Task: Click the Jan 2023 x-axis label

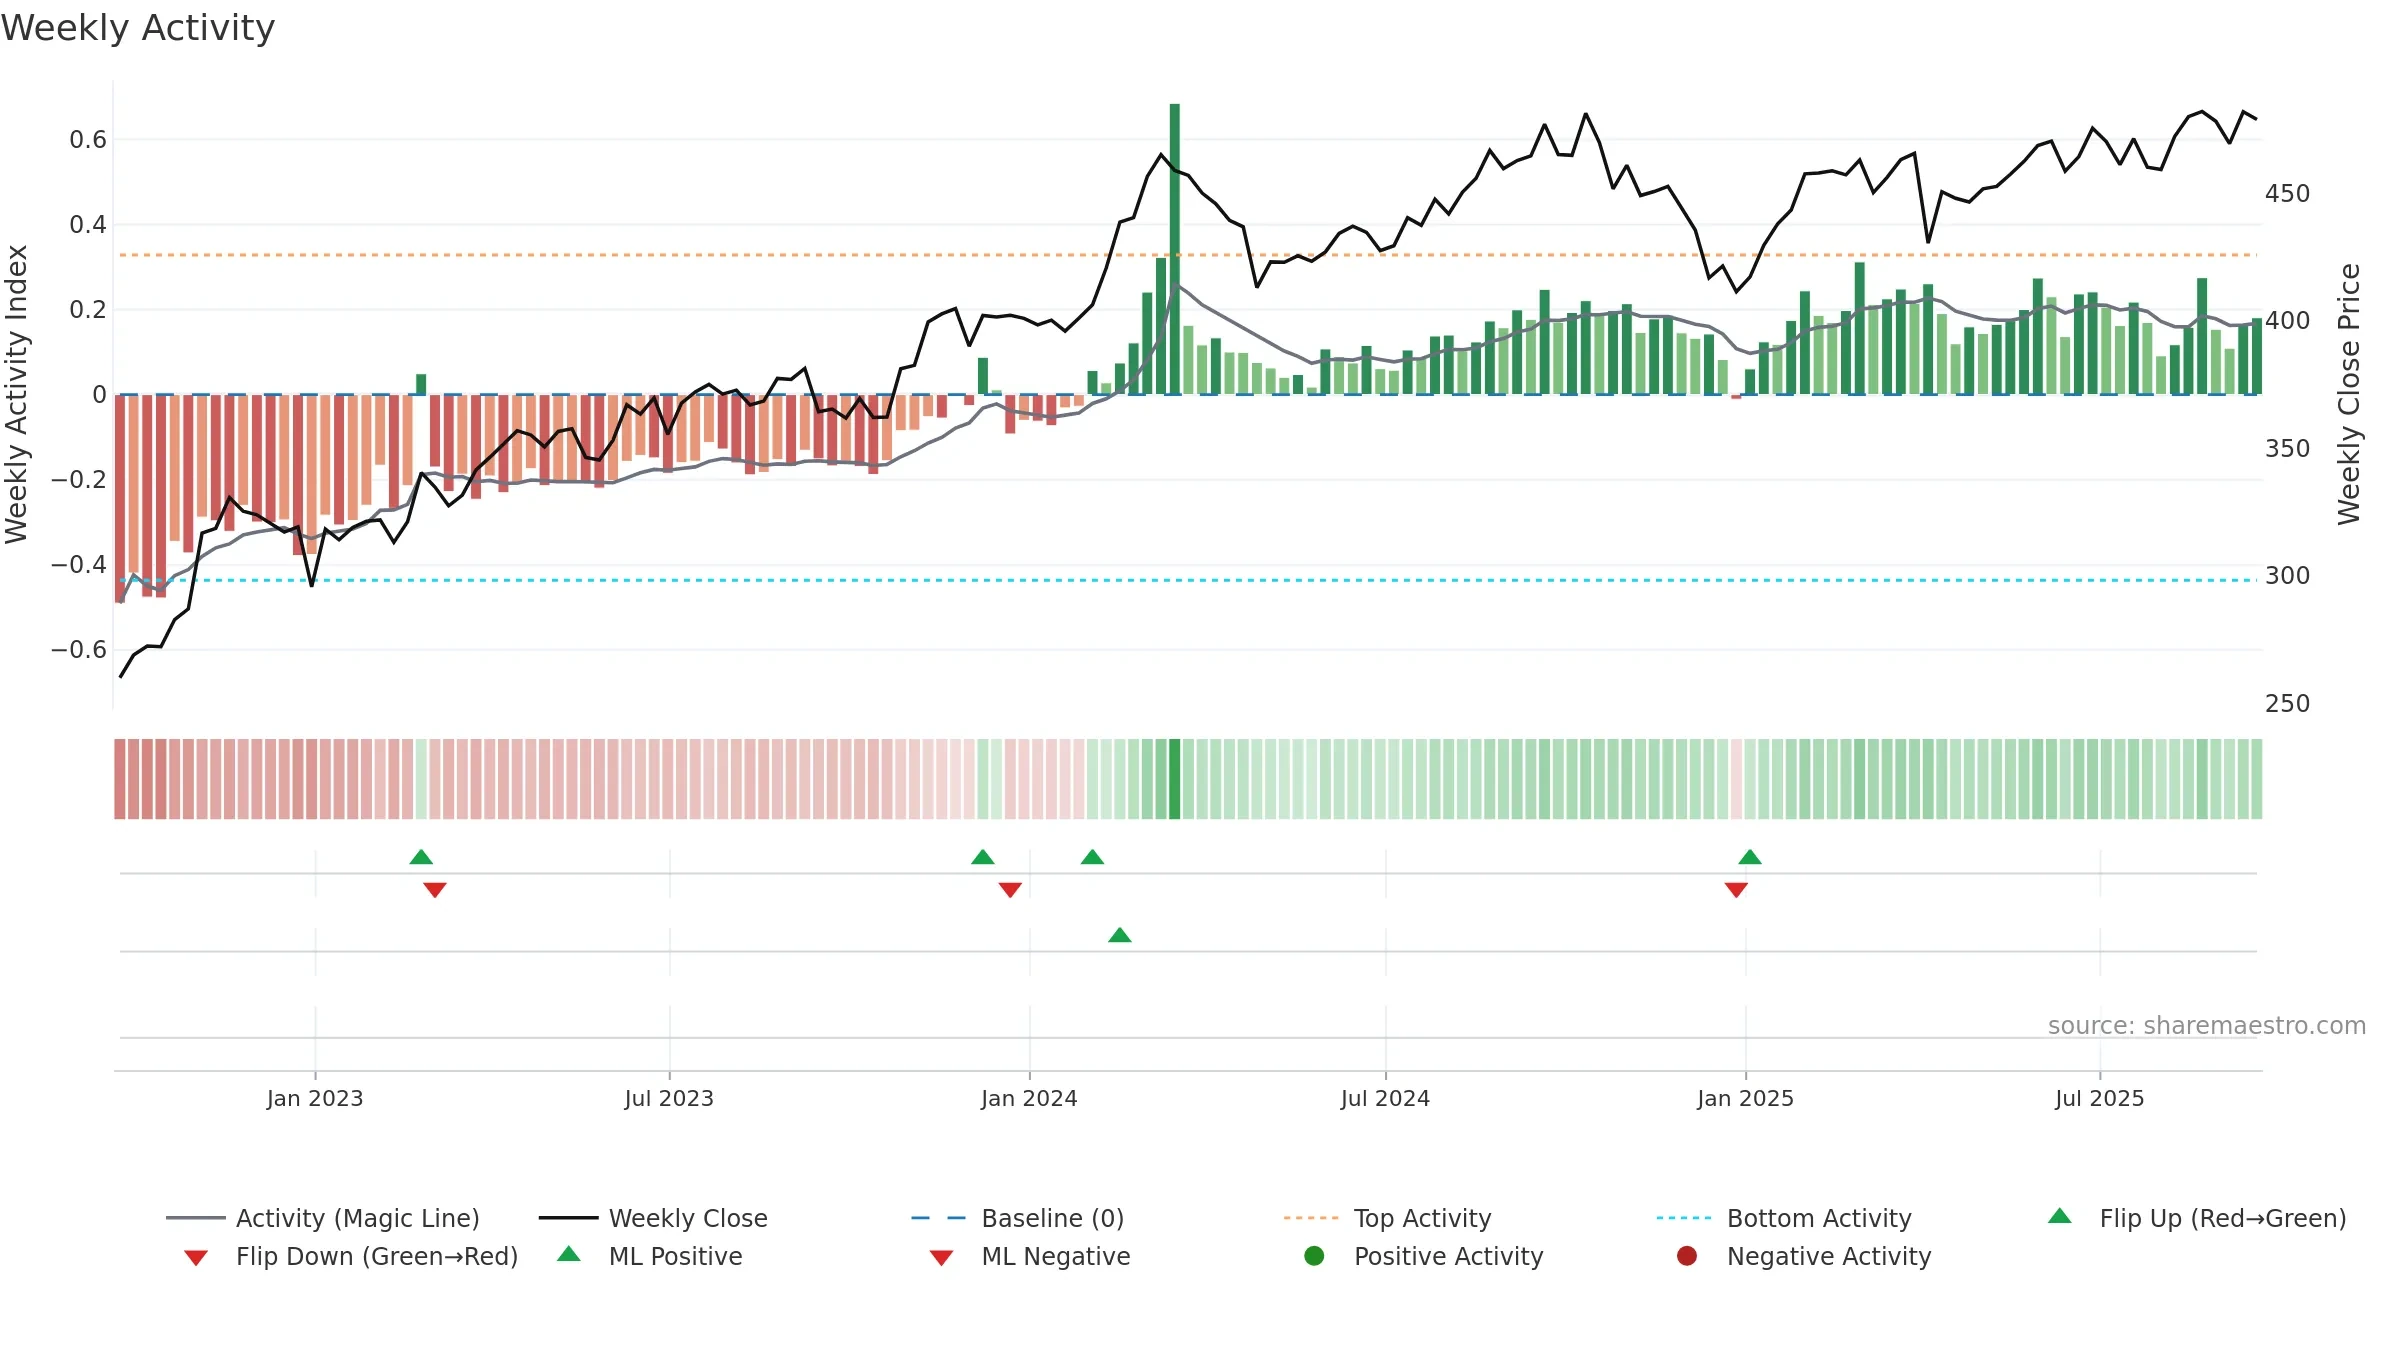Action: point(315,1098)
